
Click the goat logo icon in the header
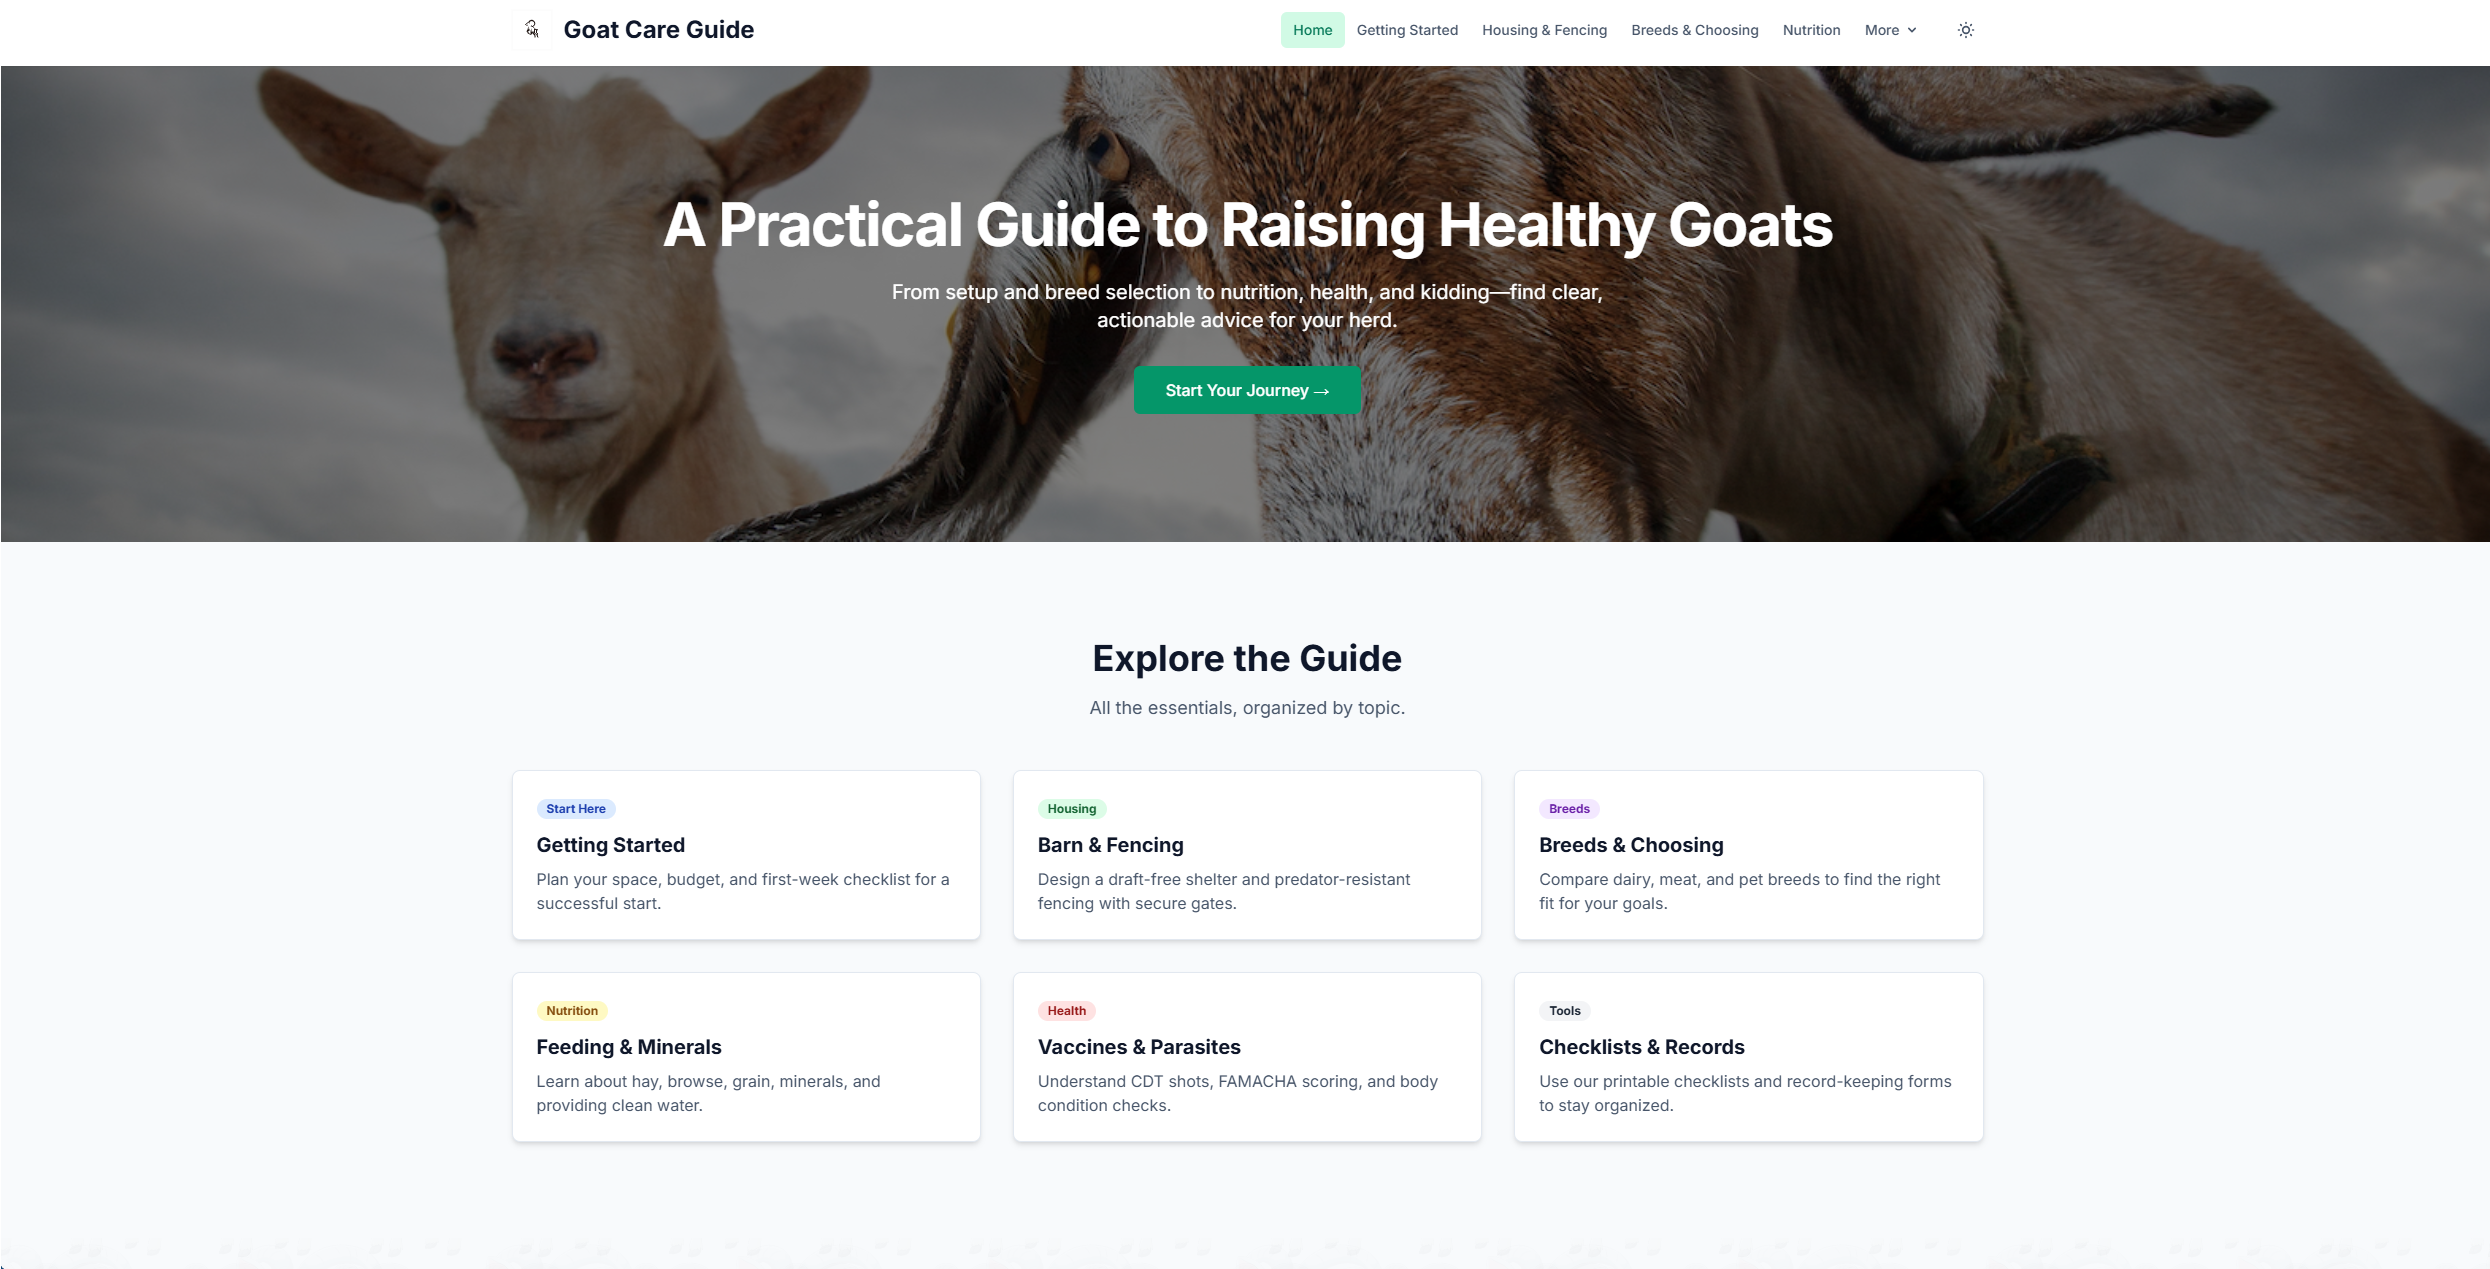point(531,29)
